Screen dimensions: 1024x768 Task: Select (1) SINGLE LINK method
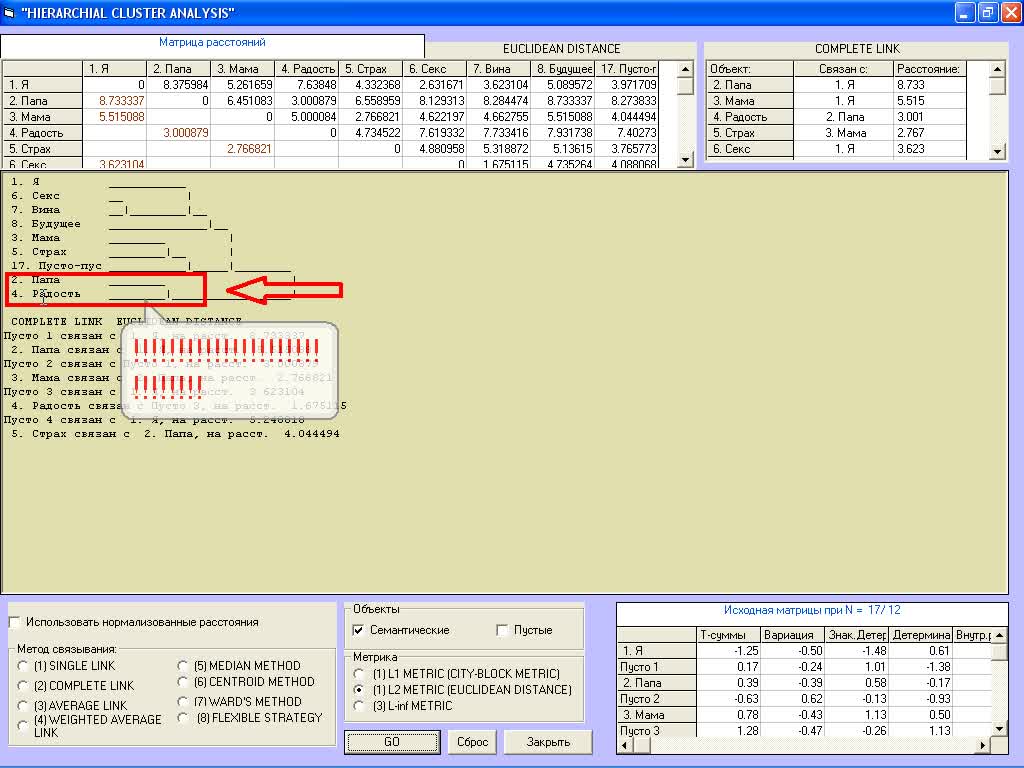coord(24,666)
